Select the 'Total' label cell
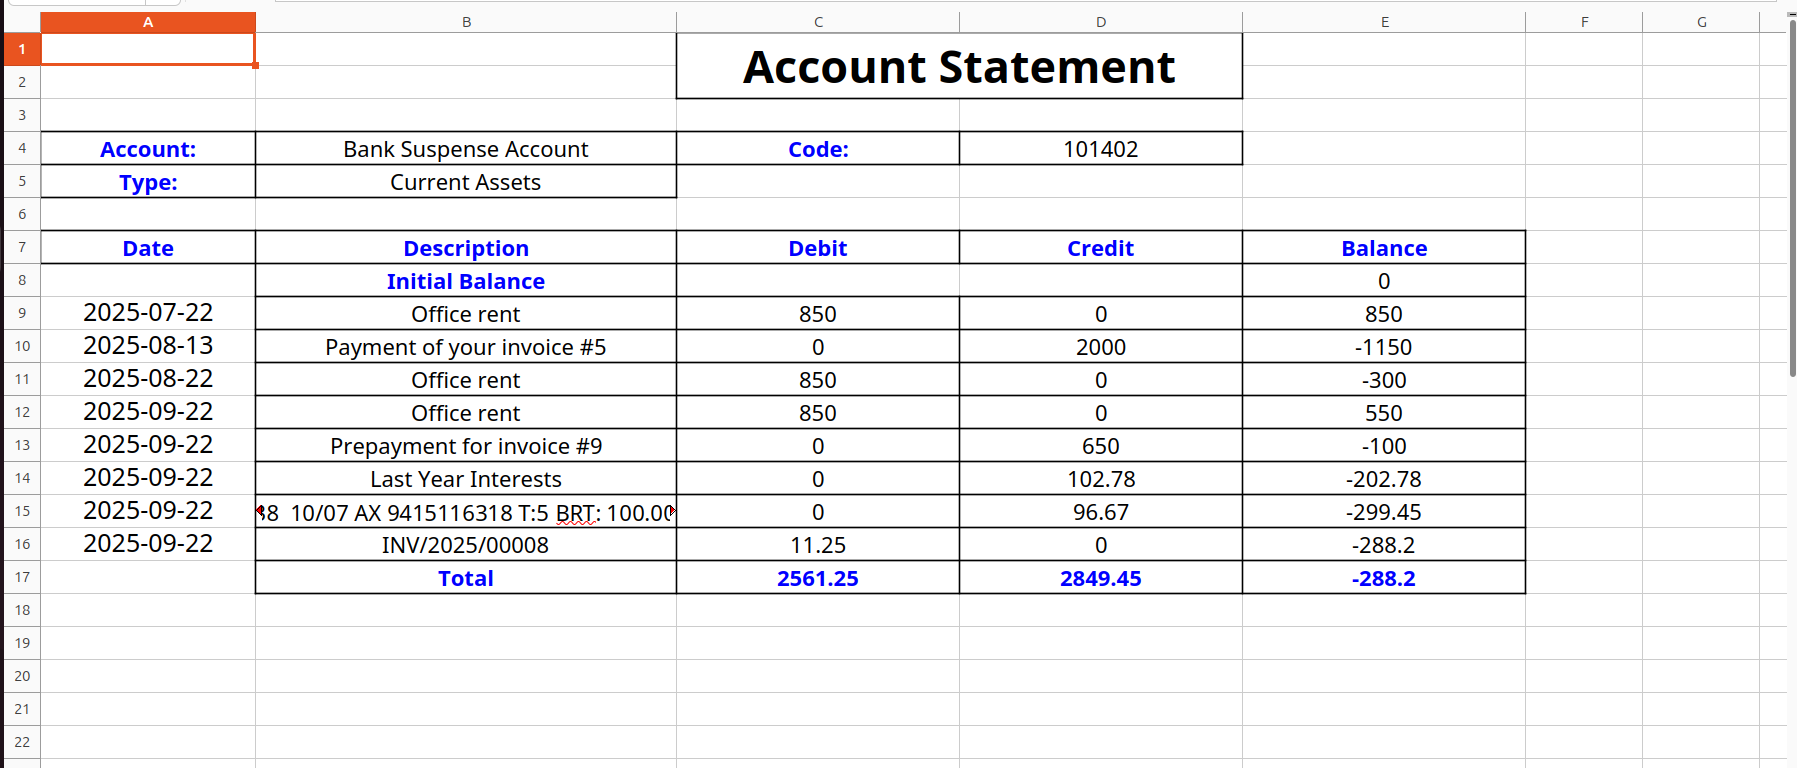 click(x=466, y=577)
